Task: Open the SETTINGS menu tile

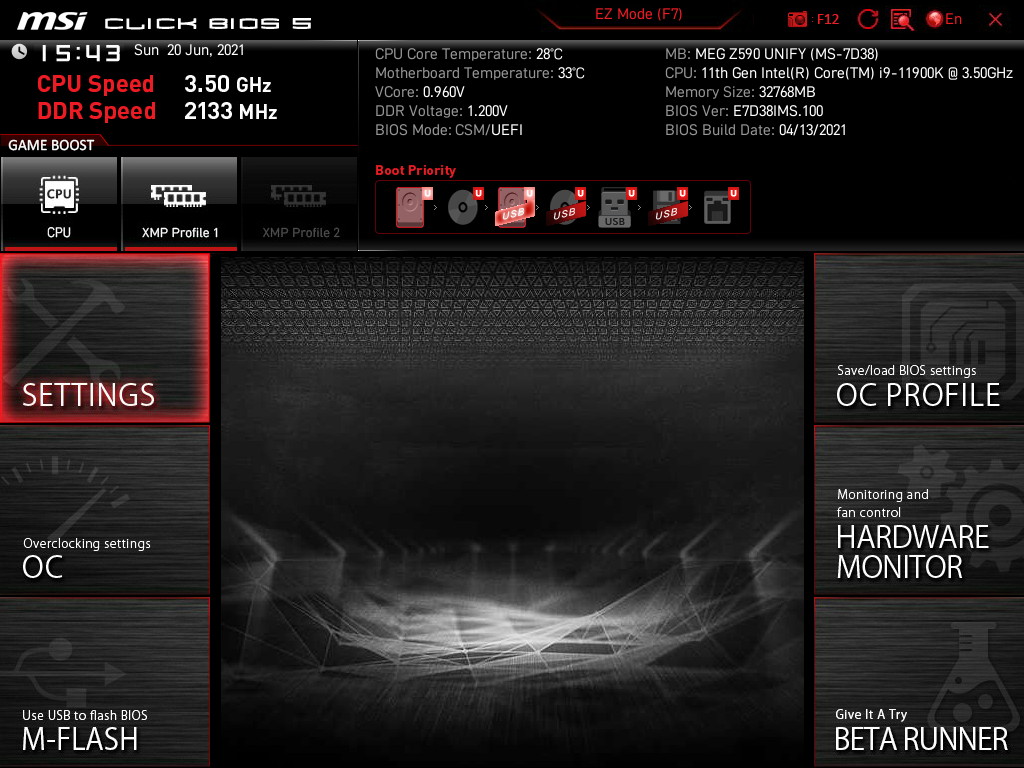Action: [104, 338]
